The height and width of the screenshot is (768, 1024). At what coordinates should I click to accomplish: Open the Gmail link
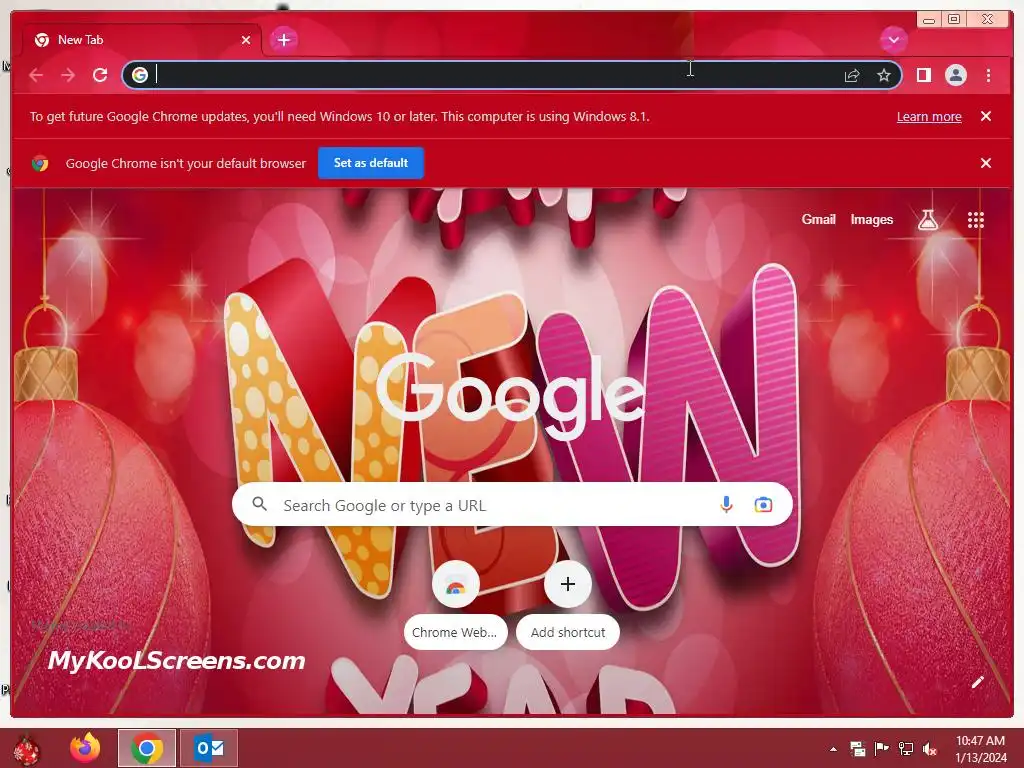(818, 220)
